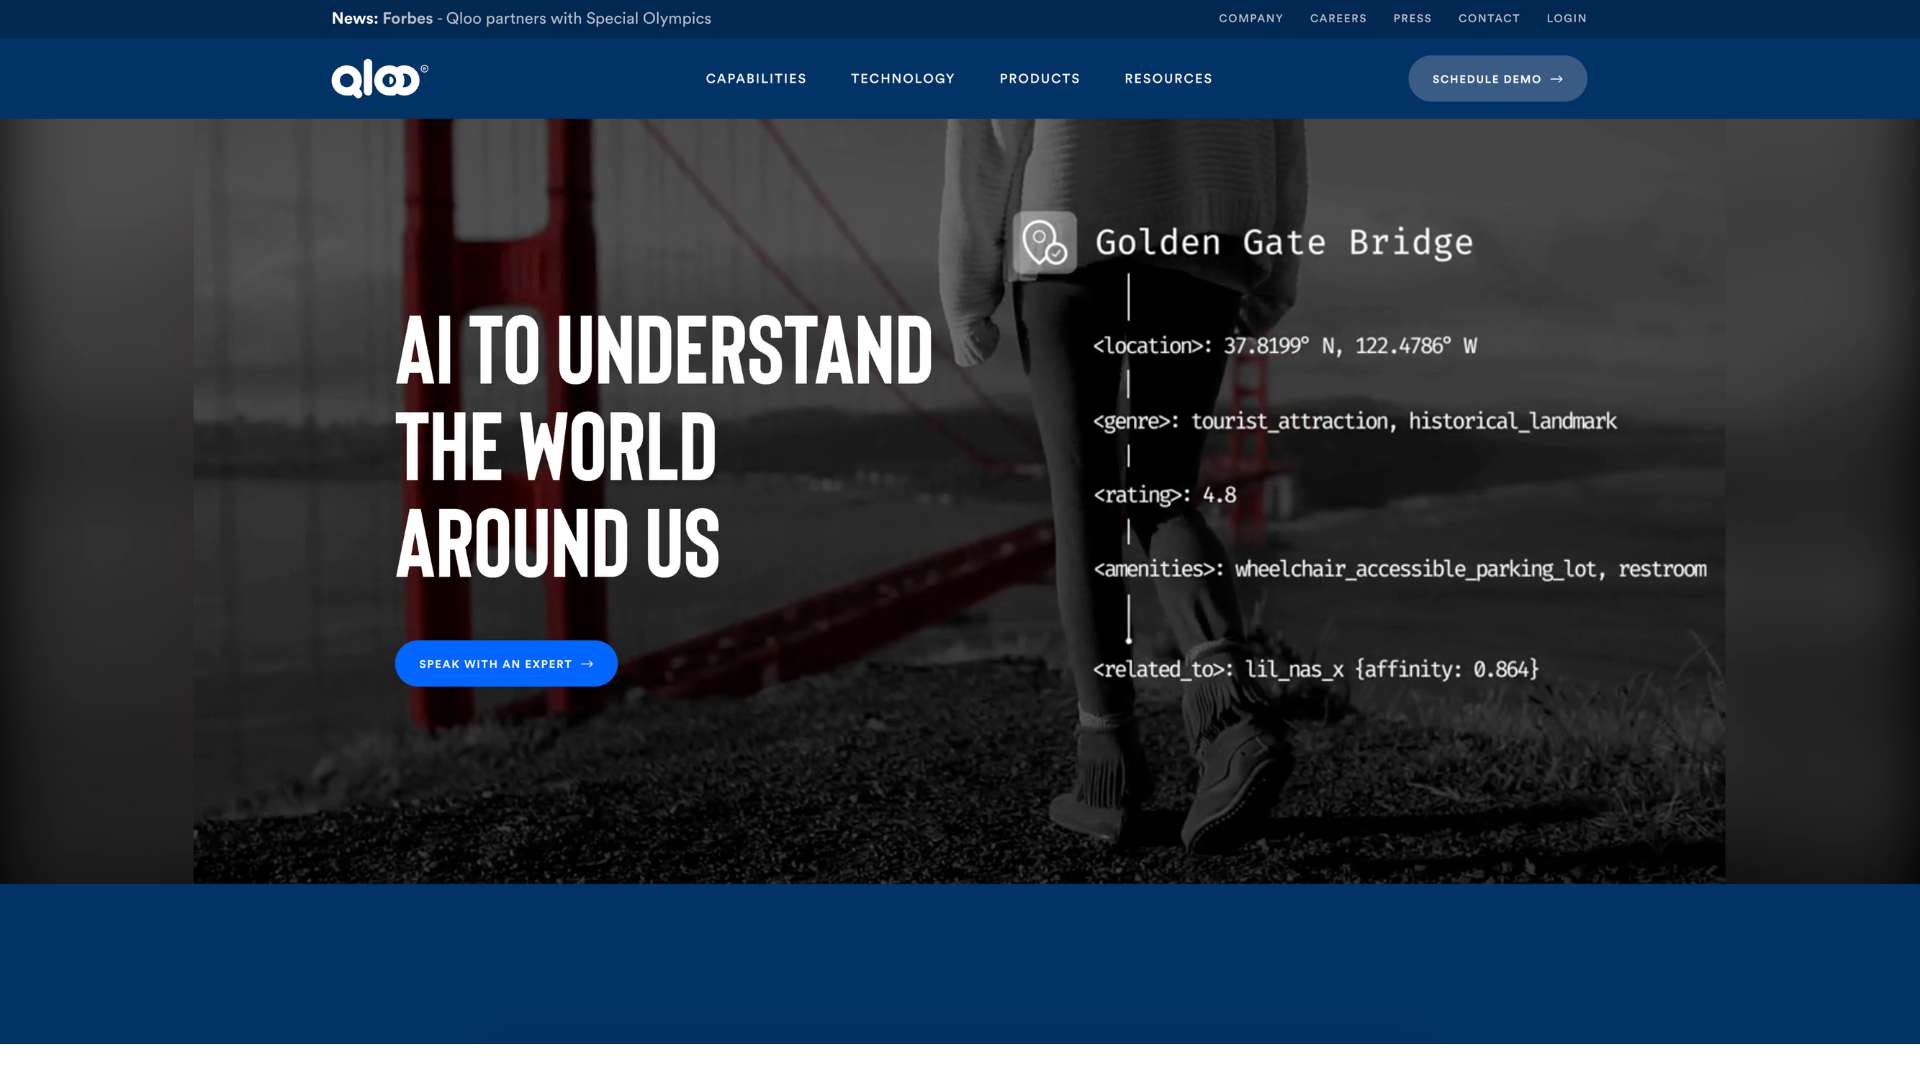Click the 'AI to understand the world around us' headline
The width and height of the screenshot is (1920, 1080).
pos(664,446)
